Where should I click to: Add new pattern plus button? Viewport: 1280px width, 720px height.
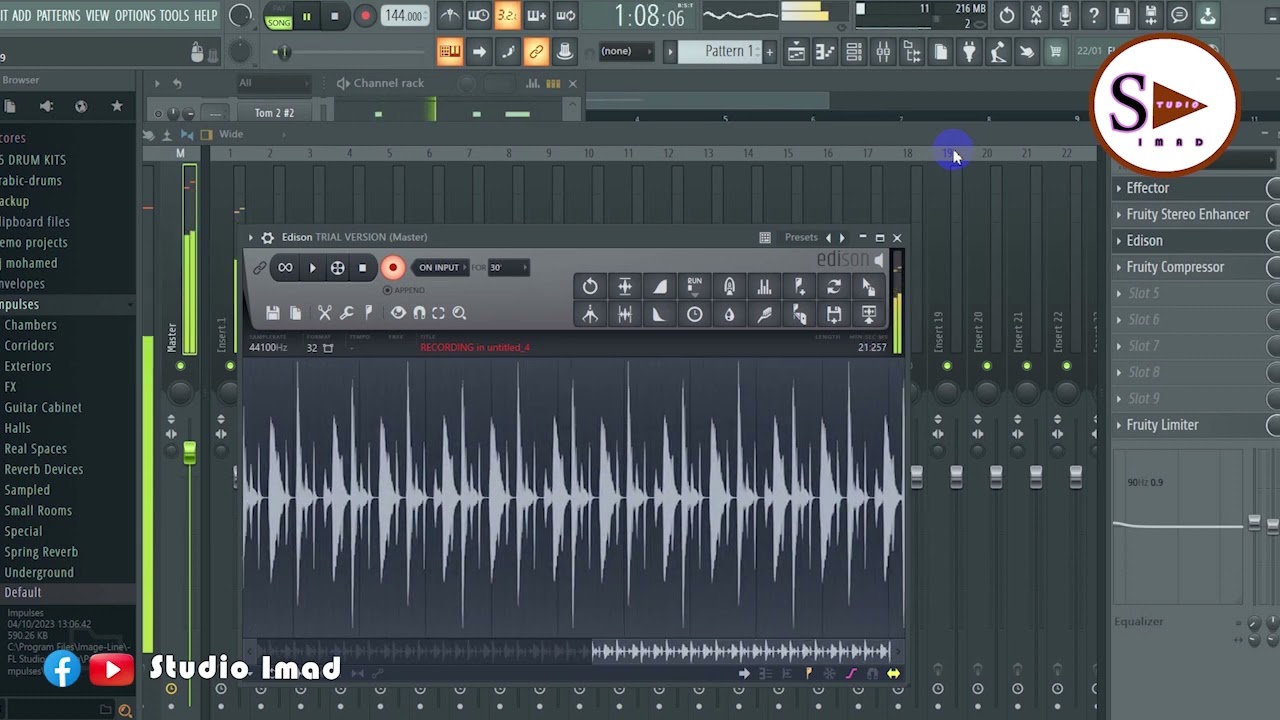pos(769,52)
